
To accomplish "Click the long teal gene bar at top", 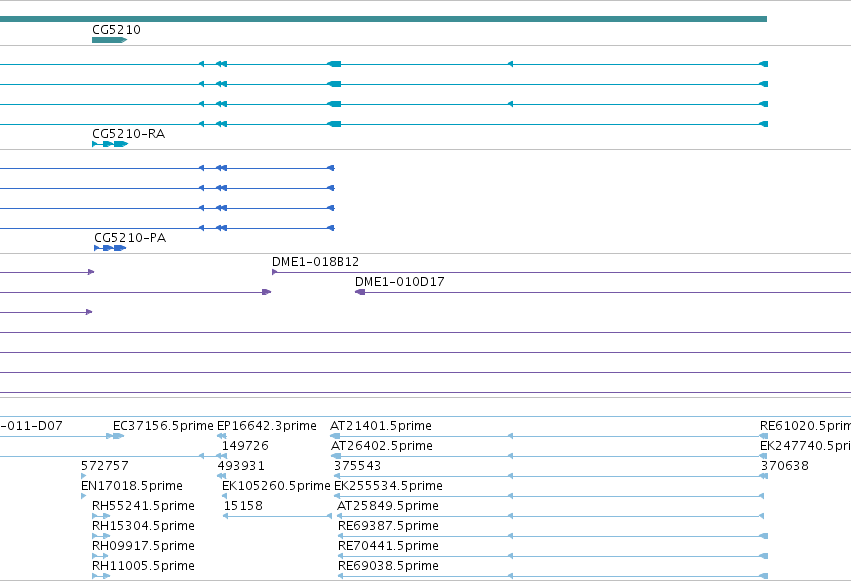I will (x=383, y=19).
